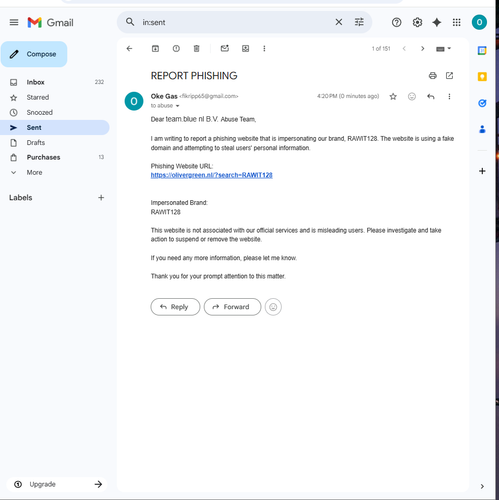Collapse the side panel chevron
Screen dimensions: 499x500
482,486
